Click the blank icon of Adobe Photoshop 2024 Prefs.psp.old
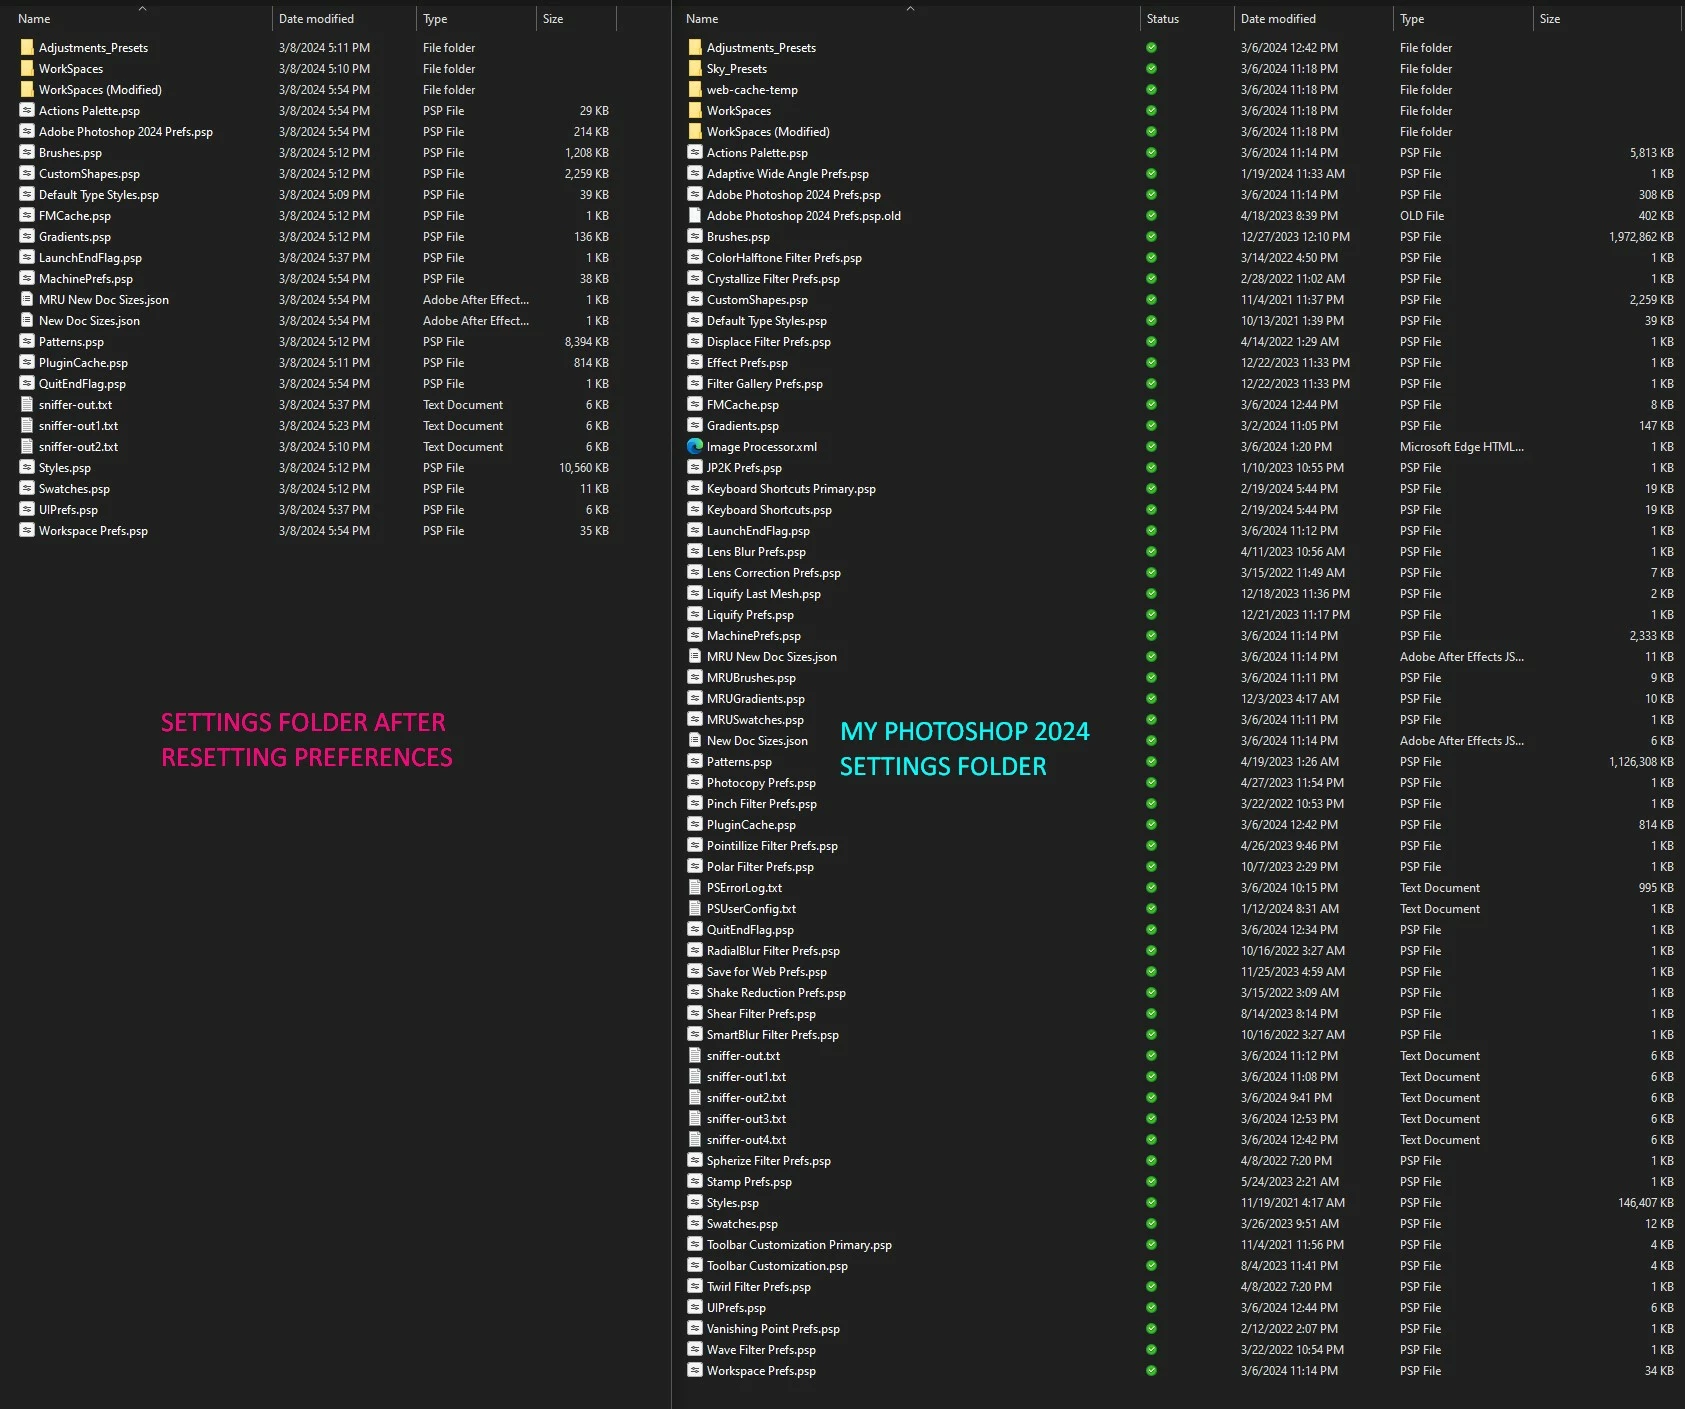The image size is (1685, 1409). [695, 216]
